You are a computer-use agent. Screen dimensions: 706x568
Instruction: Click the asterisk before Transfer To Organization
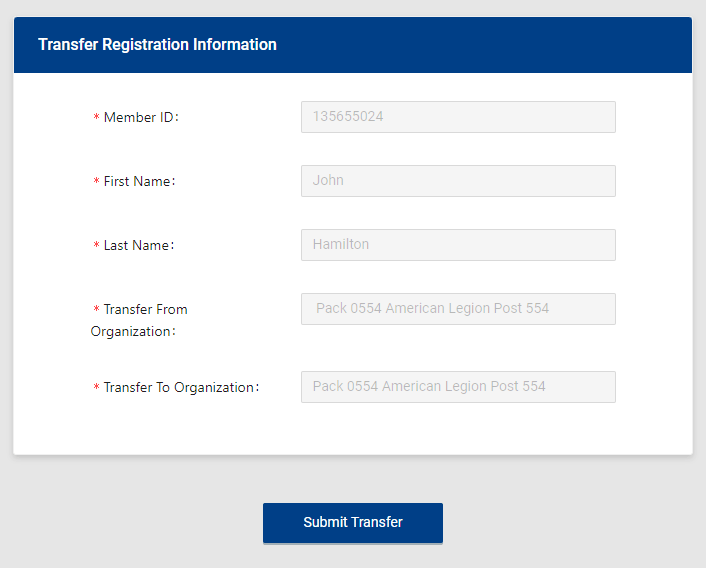point(96,389)
